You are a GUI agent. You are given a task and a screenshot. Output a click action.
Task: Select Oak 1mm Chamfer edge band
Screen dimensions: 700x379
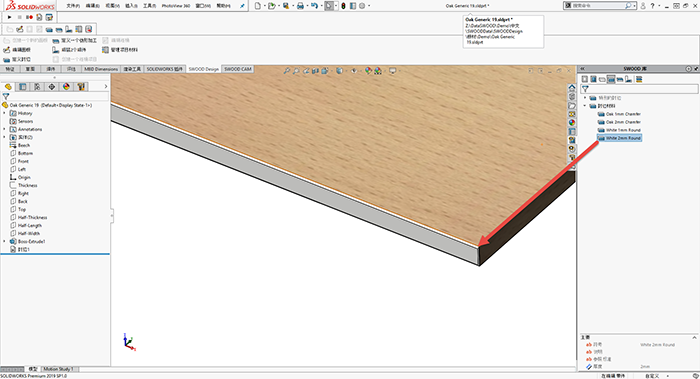pyautogui.click(x=619, y=114)
